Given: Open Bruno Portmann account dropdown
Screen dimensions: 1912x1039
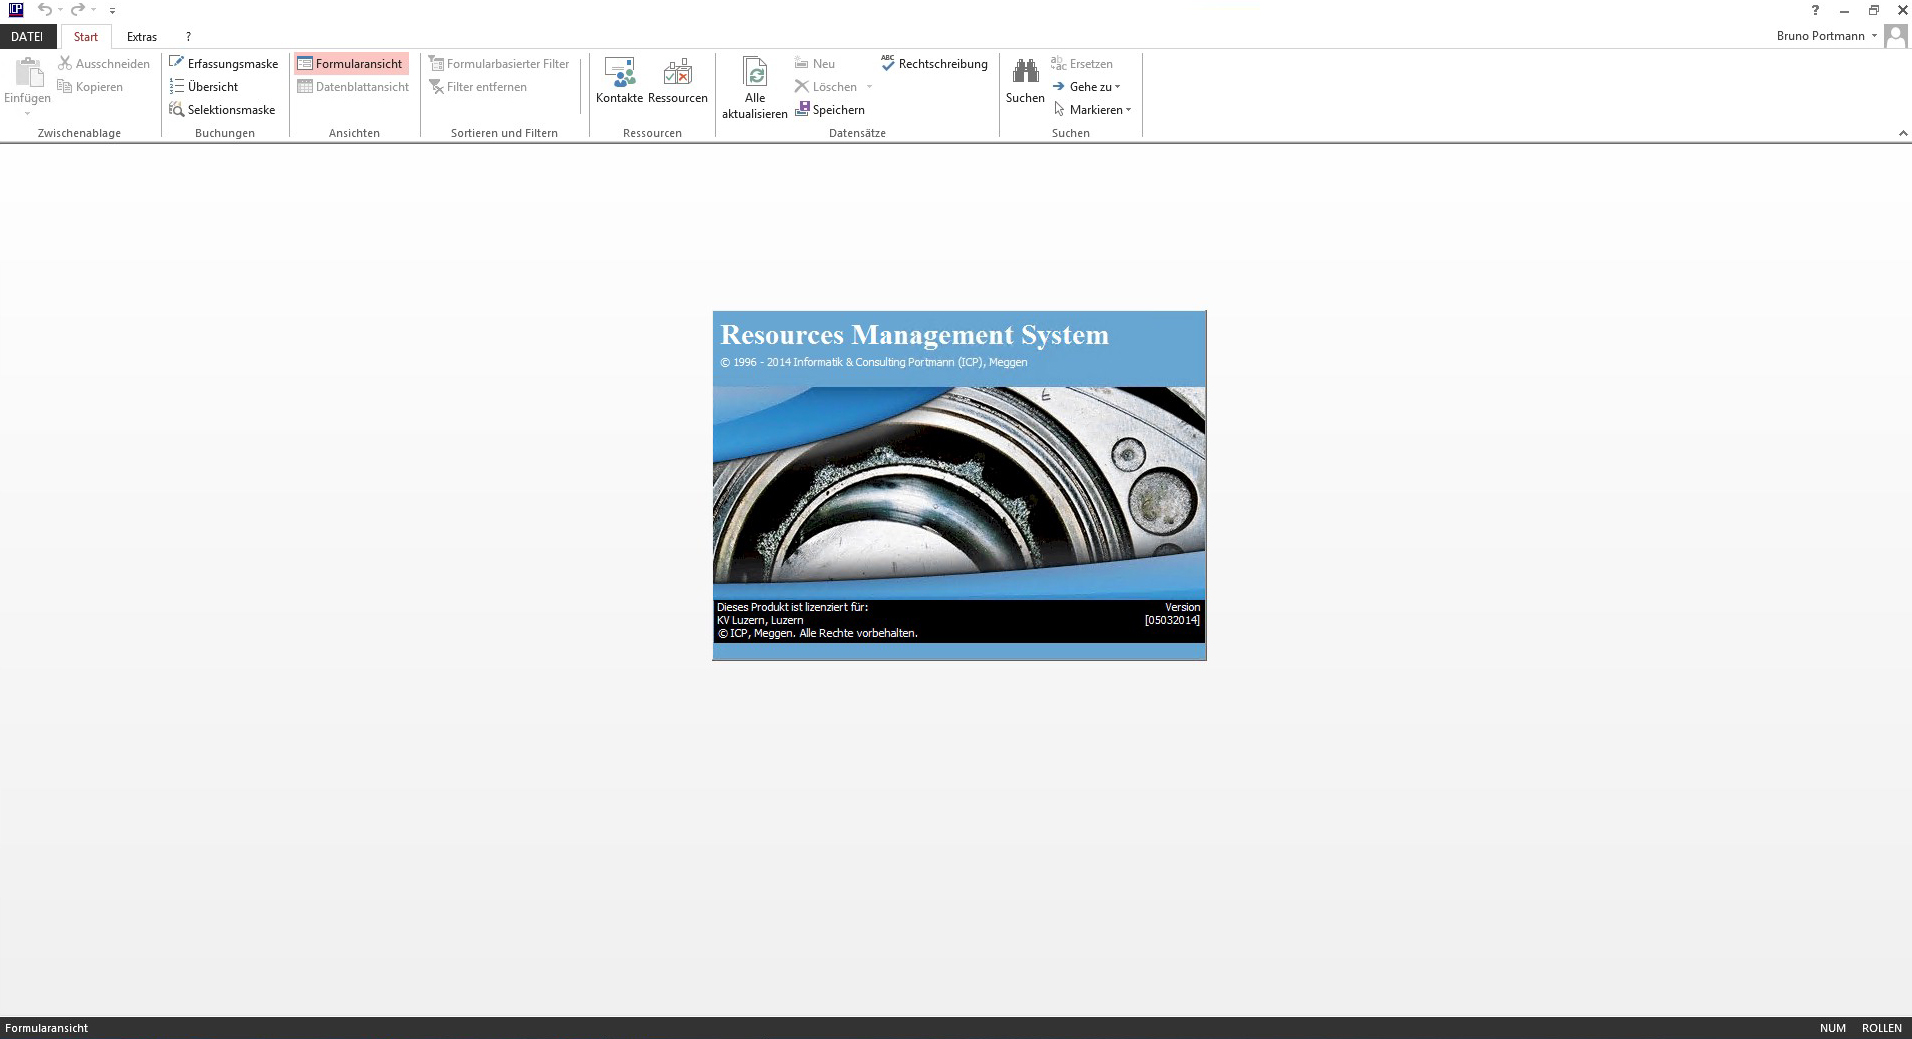Looking at the screenshot, I should pyautogui.click(x=1827, y=35).
